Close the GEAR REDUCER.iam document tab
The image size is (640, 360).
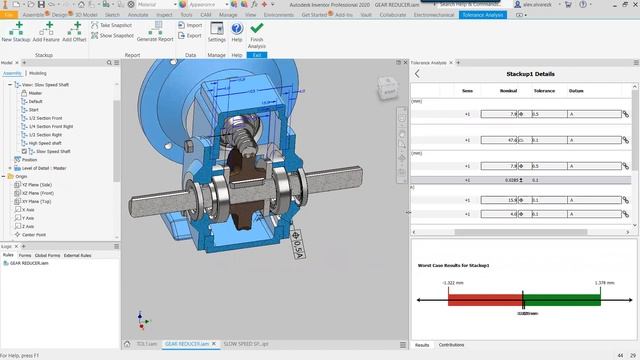point(214,344)
